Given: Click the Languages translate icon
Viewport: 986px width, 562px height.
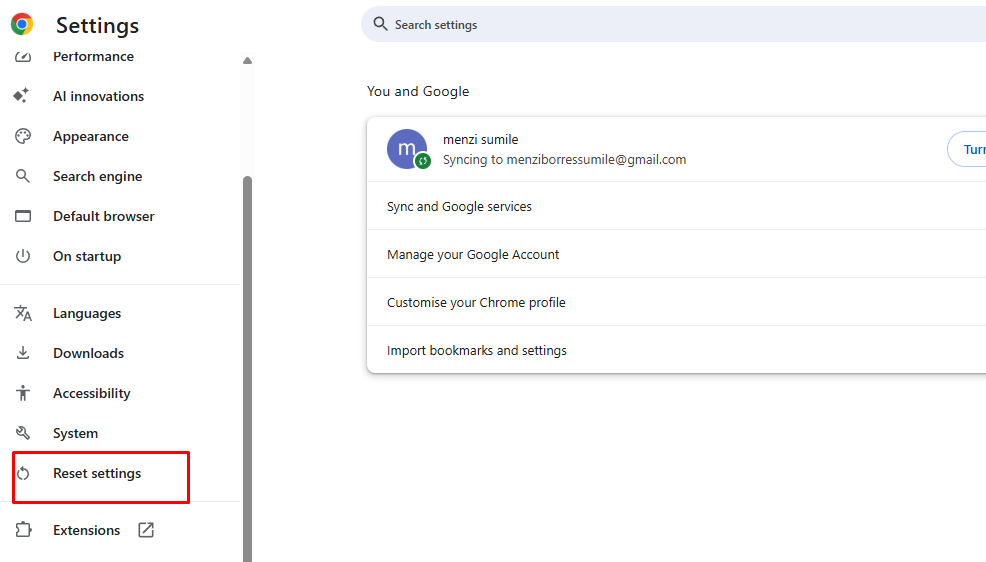Looking at the screenshot, I should [x=22, y=313].
